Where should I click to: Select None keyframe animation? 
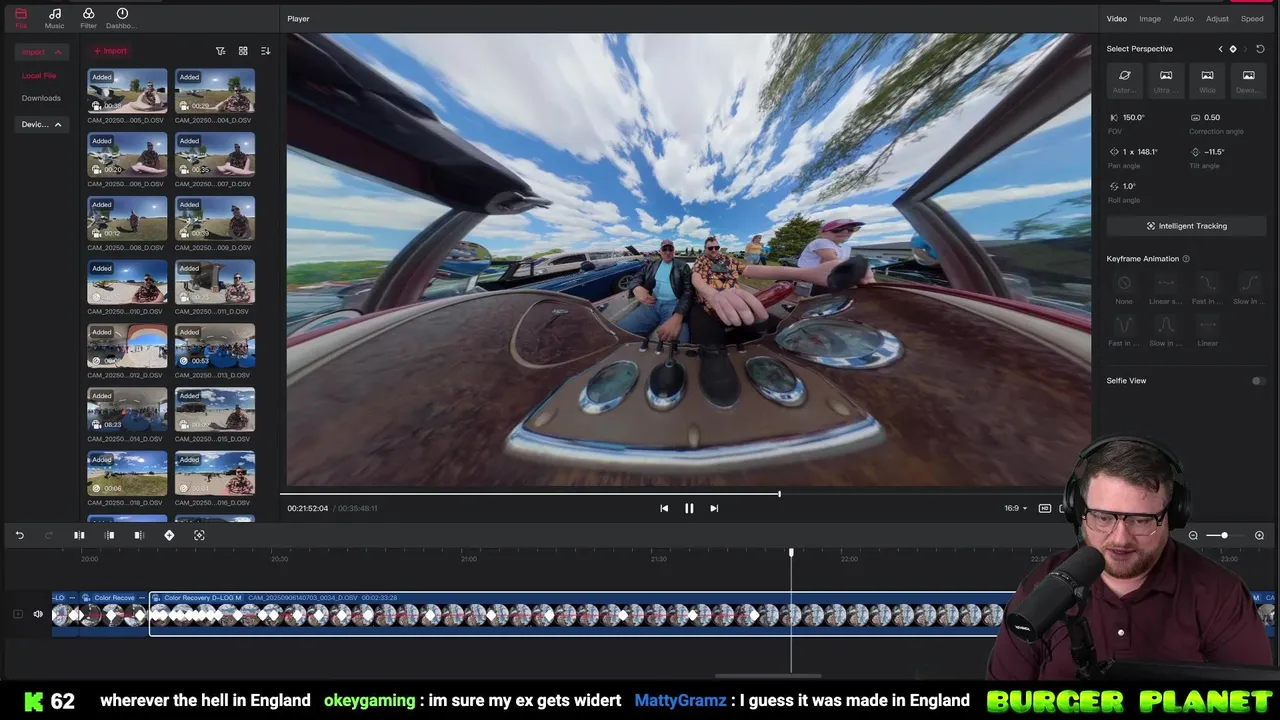(1124, 289)
